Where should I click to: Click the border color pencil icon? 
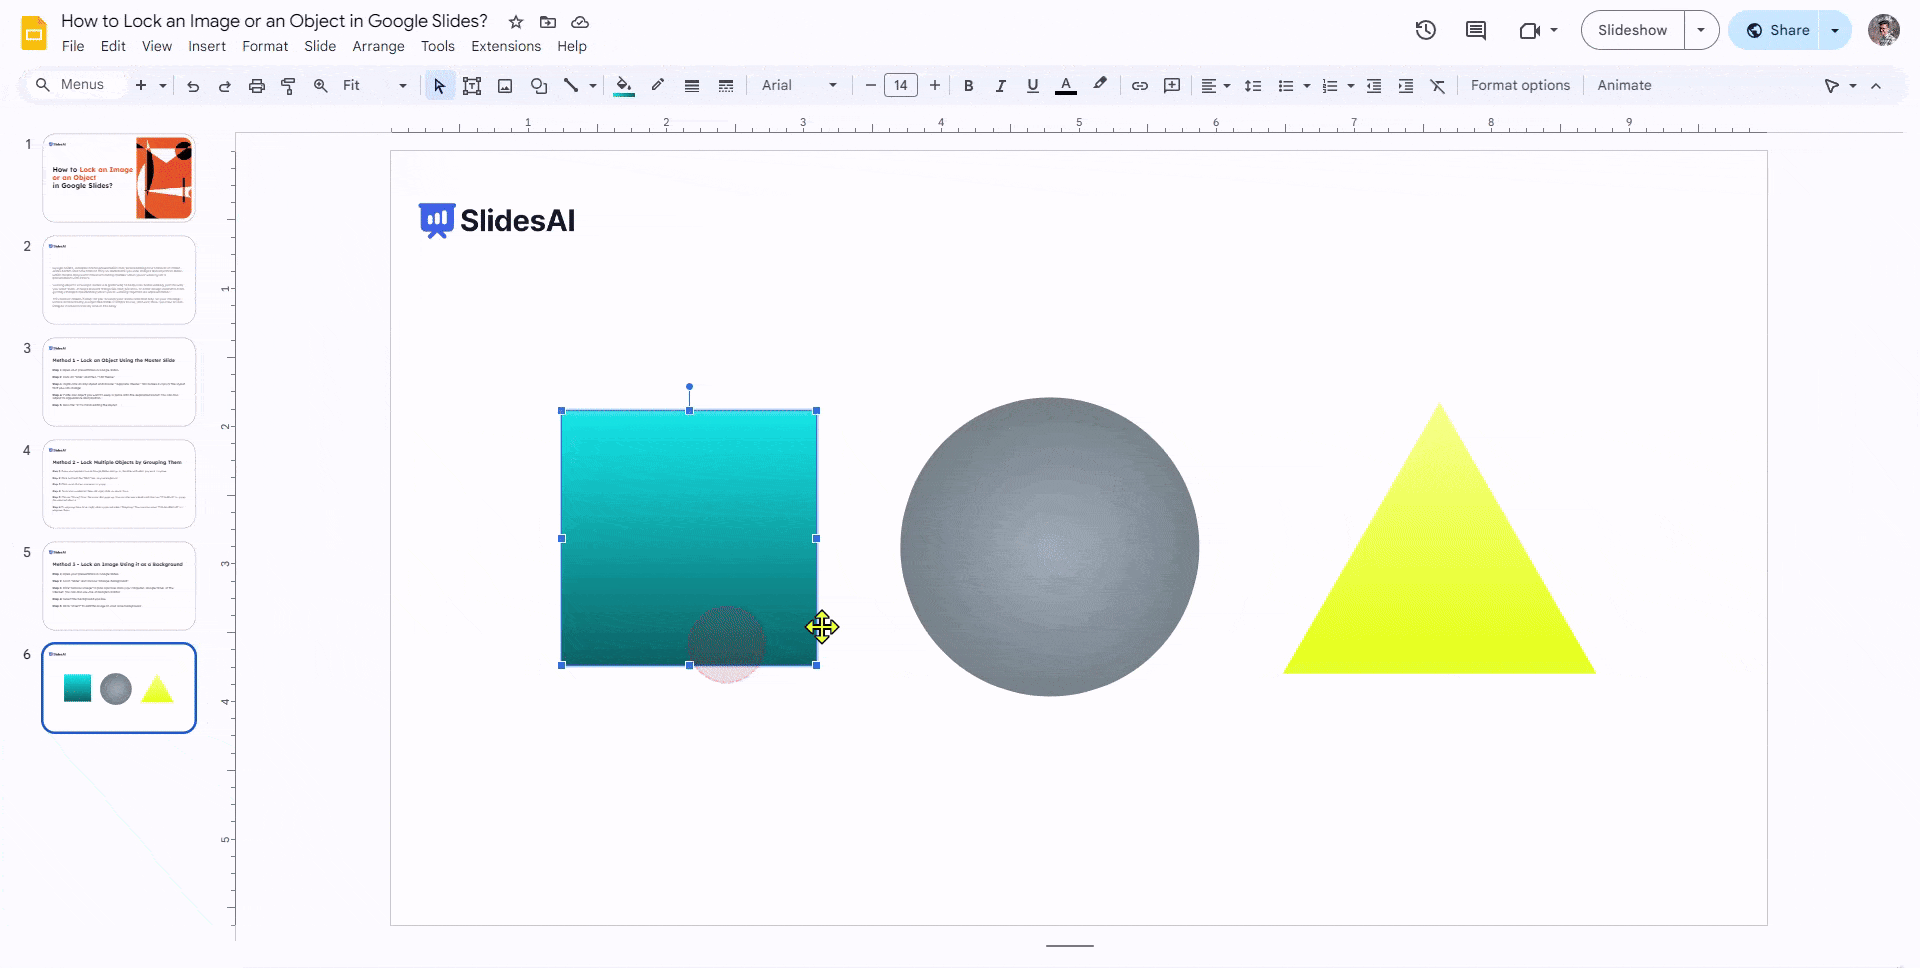coord(658,85)
